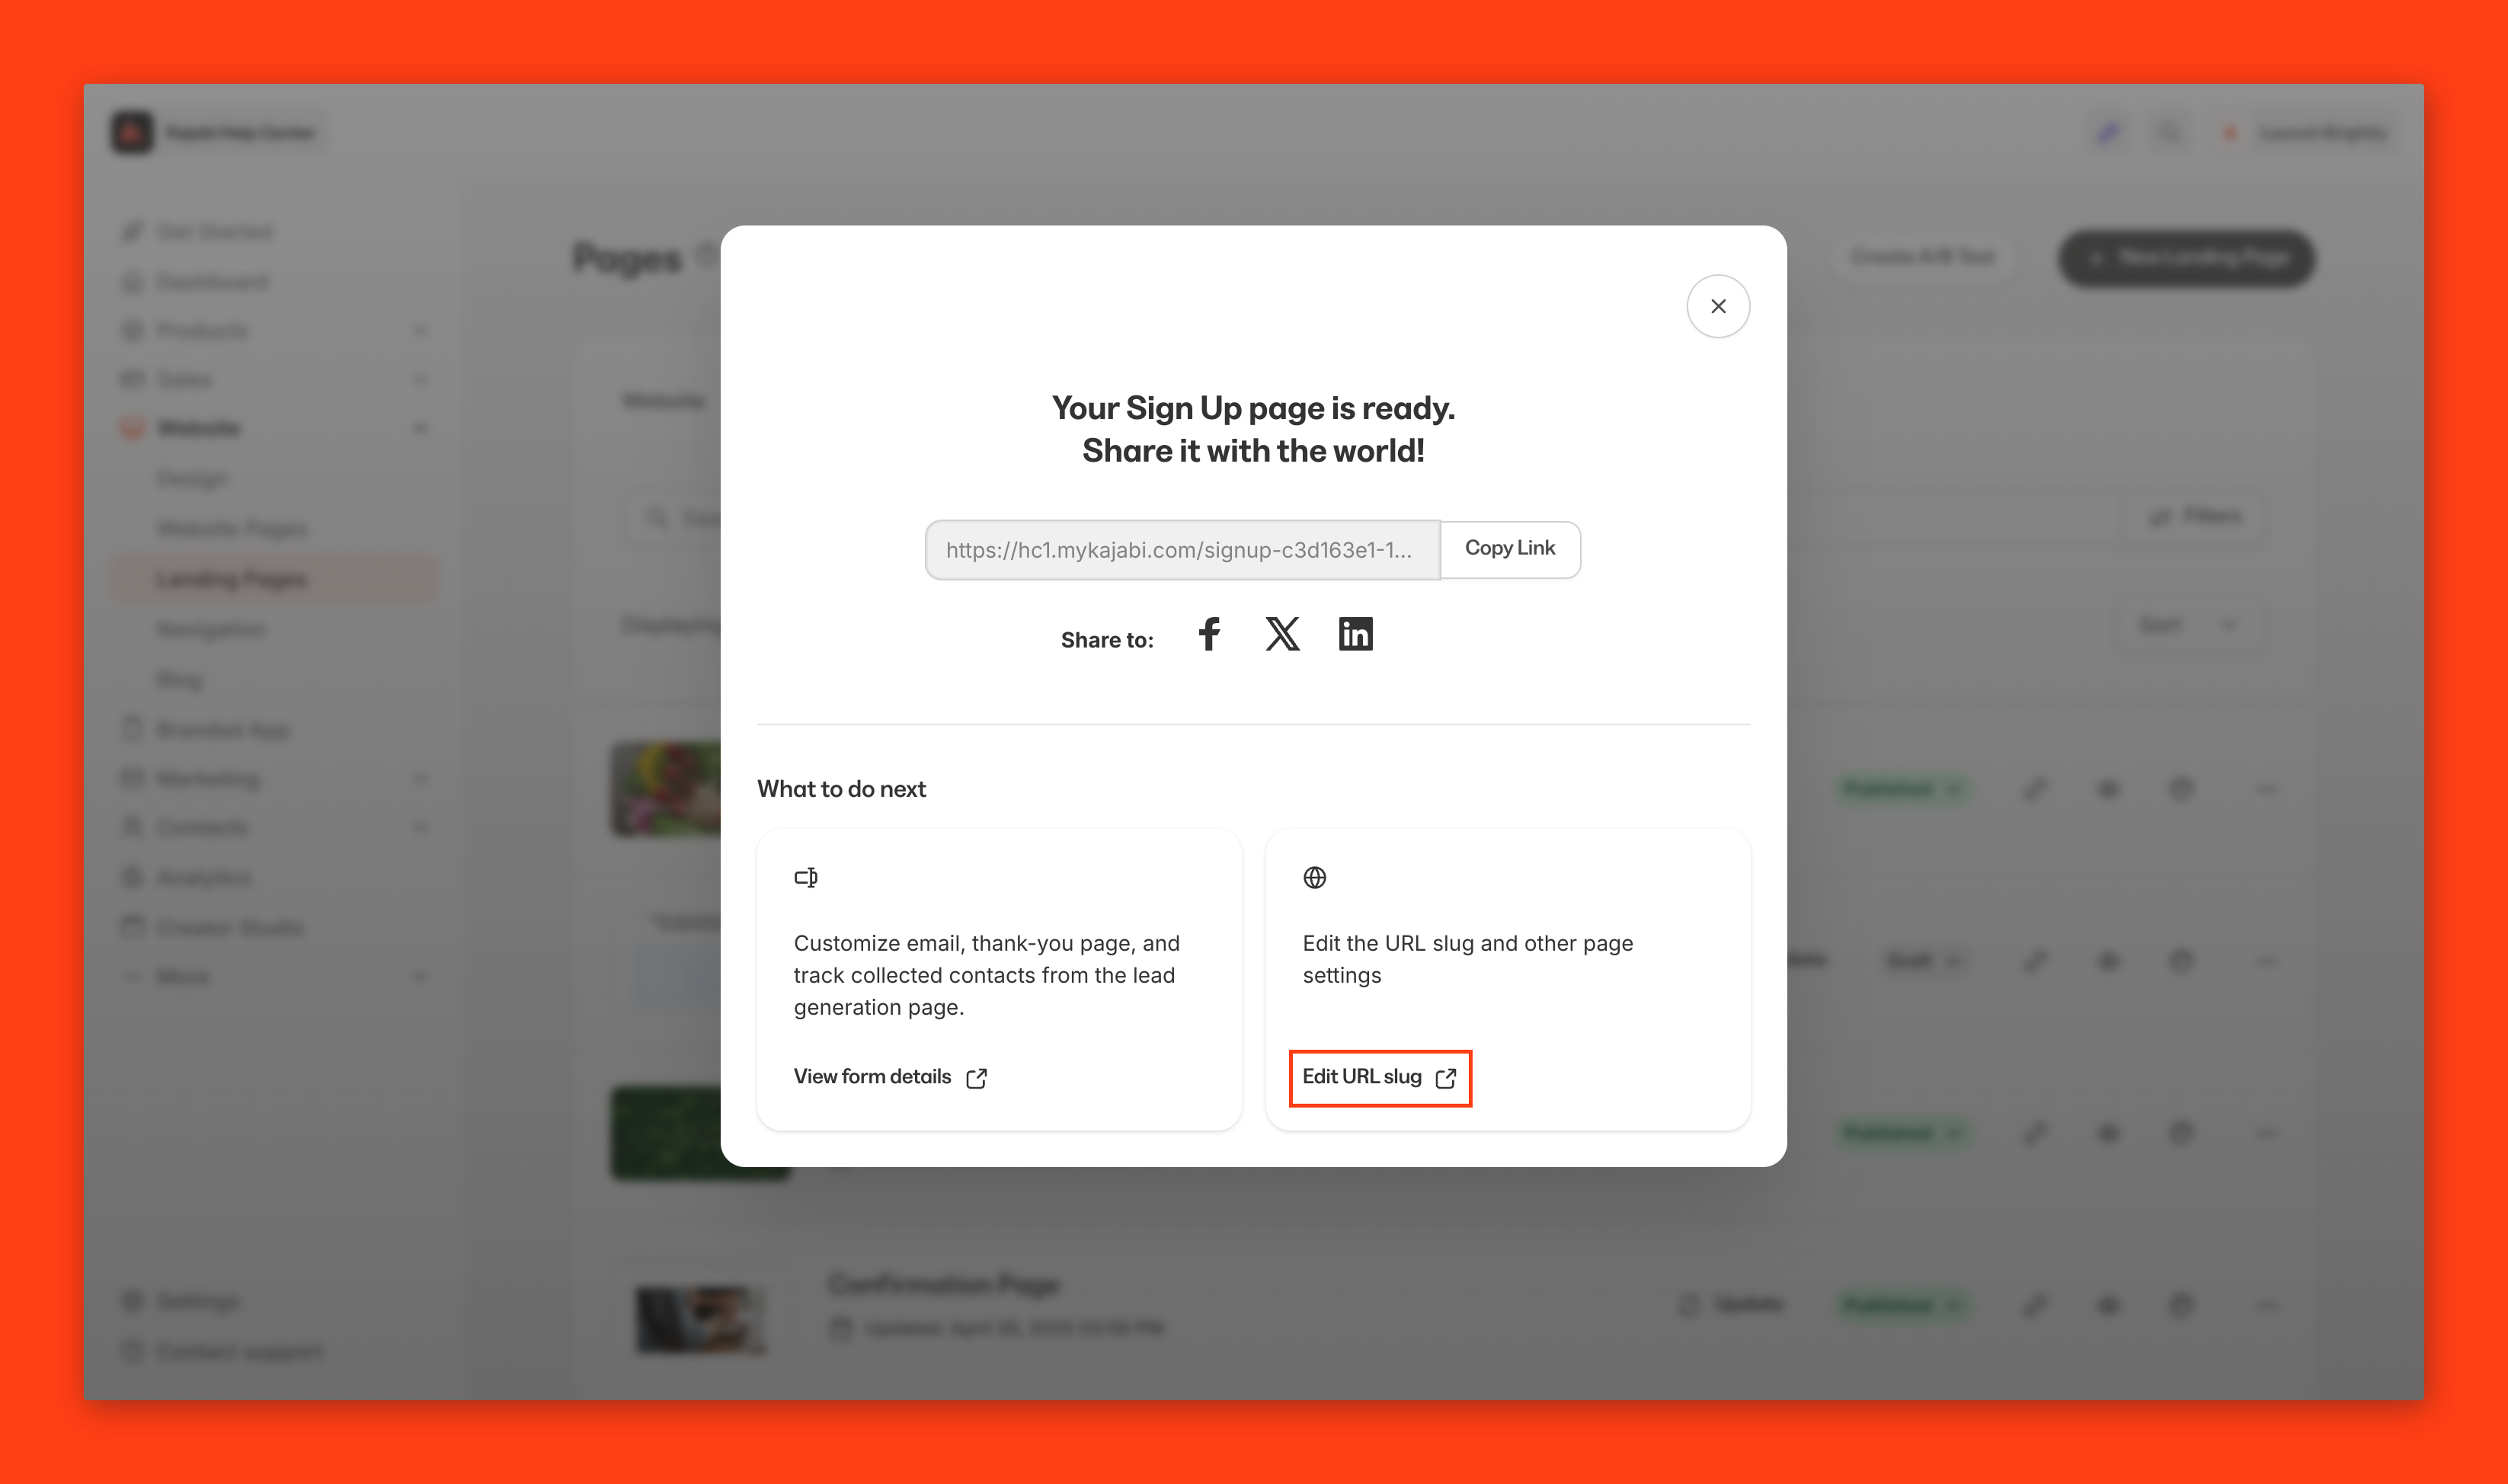The image size is (2508, 1484).
Task: Open the Sort dropdown
Action: pos(2188,625)
